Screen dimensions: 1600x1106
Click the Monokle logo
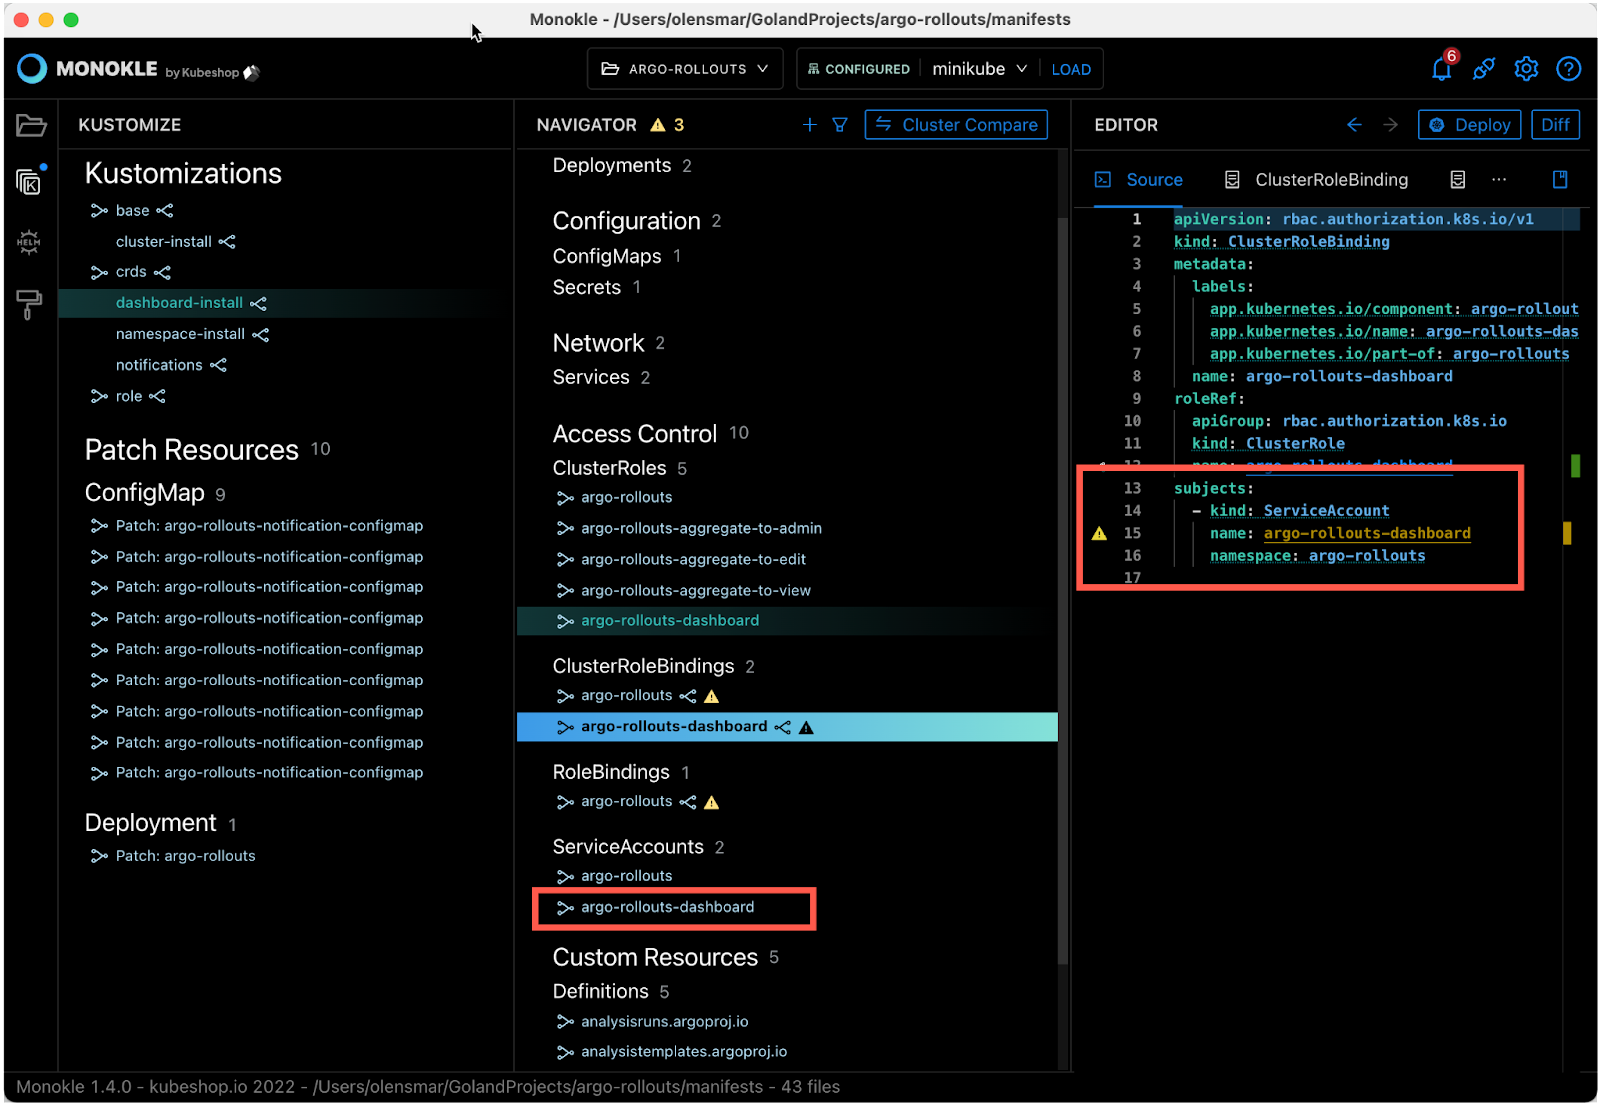(32, 68)
